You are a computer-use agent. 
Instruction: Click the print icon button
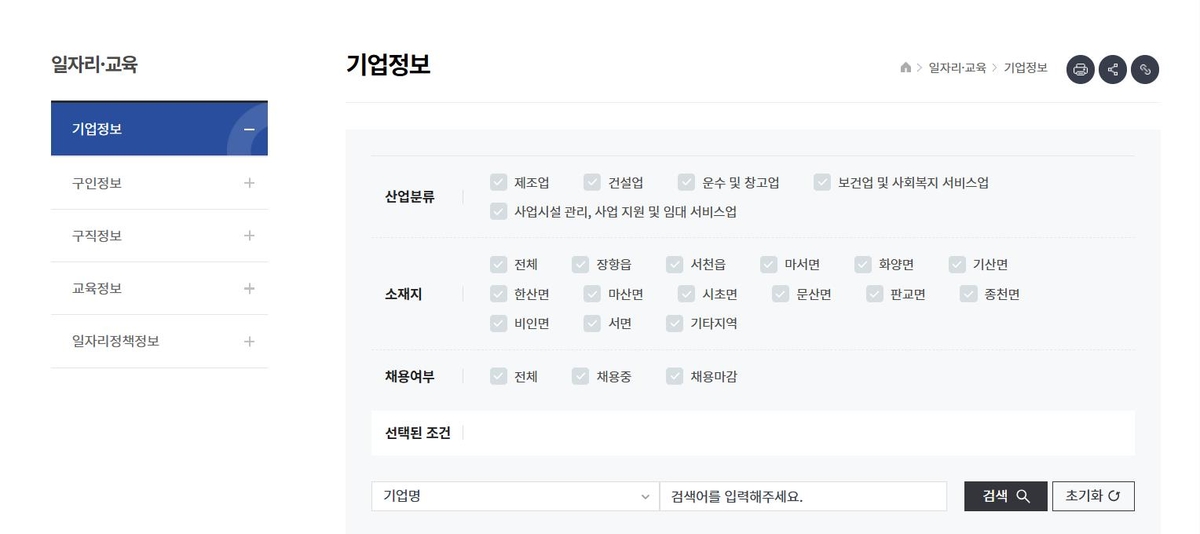point(1080,69)
